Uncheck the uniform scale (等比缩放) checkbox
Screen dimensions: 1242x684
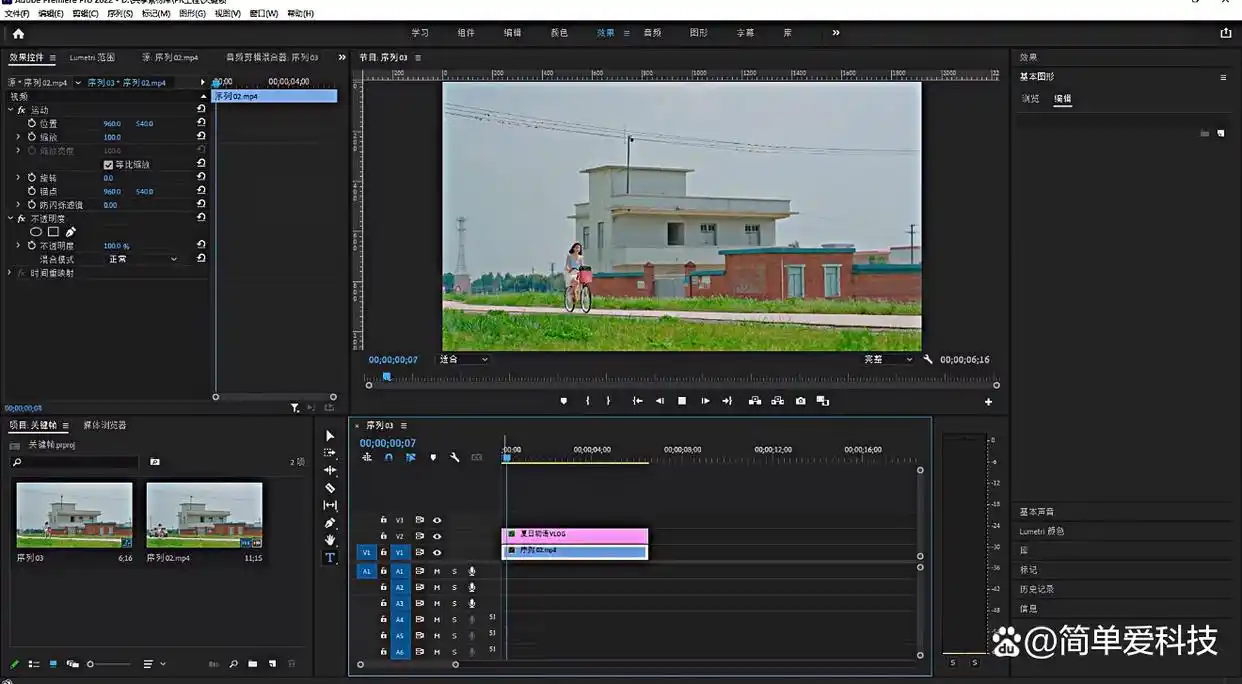click(x=108, y=164)
